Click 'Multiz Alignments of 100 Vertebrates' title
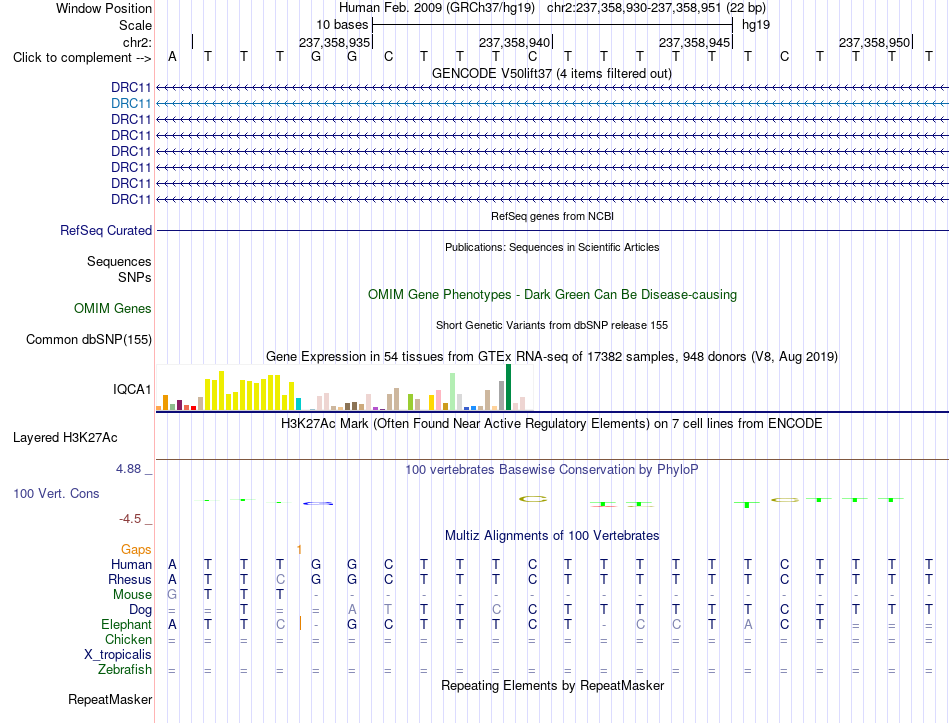Screen dimensions: 950x723 click(x=552, y=536)
